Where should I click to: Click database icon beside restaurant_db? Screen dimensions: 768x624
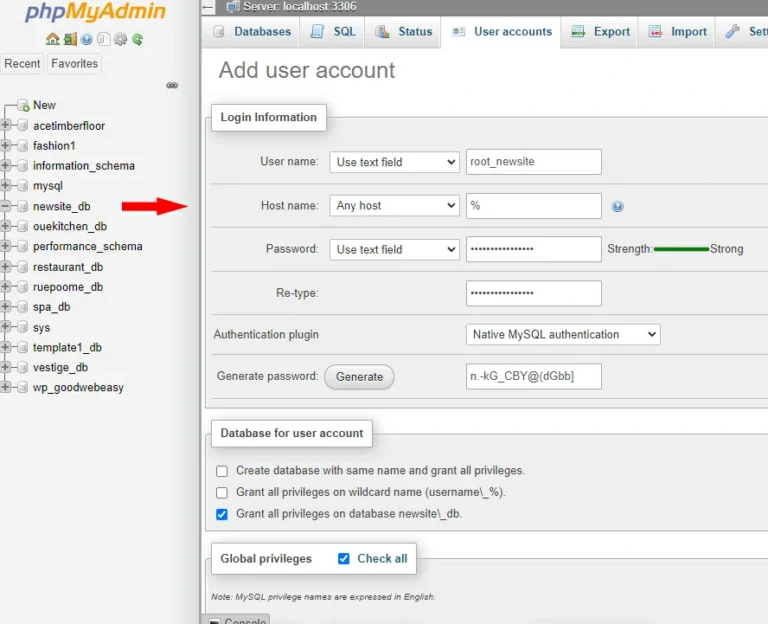(x=23, y=267)
